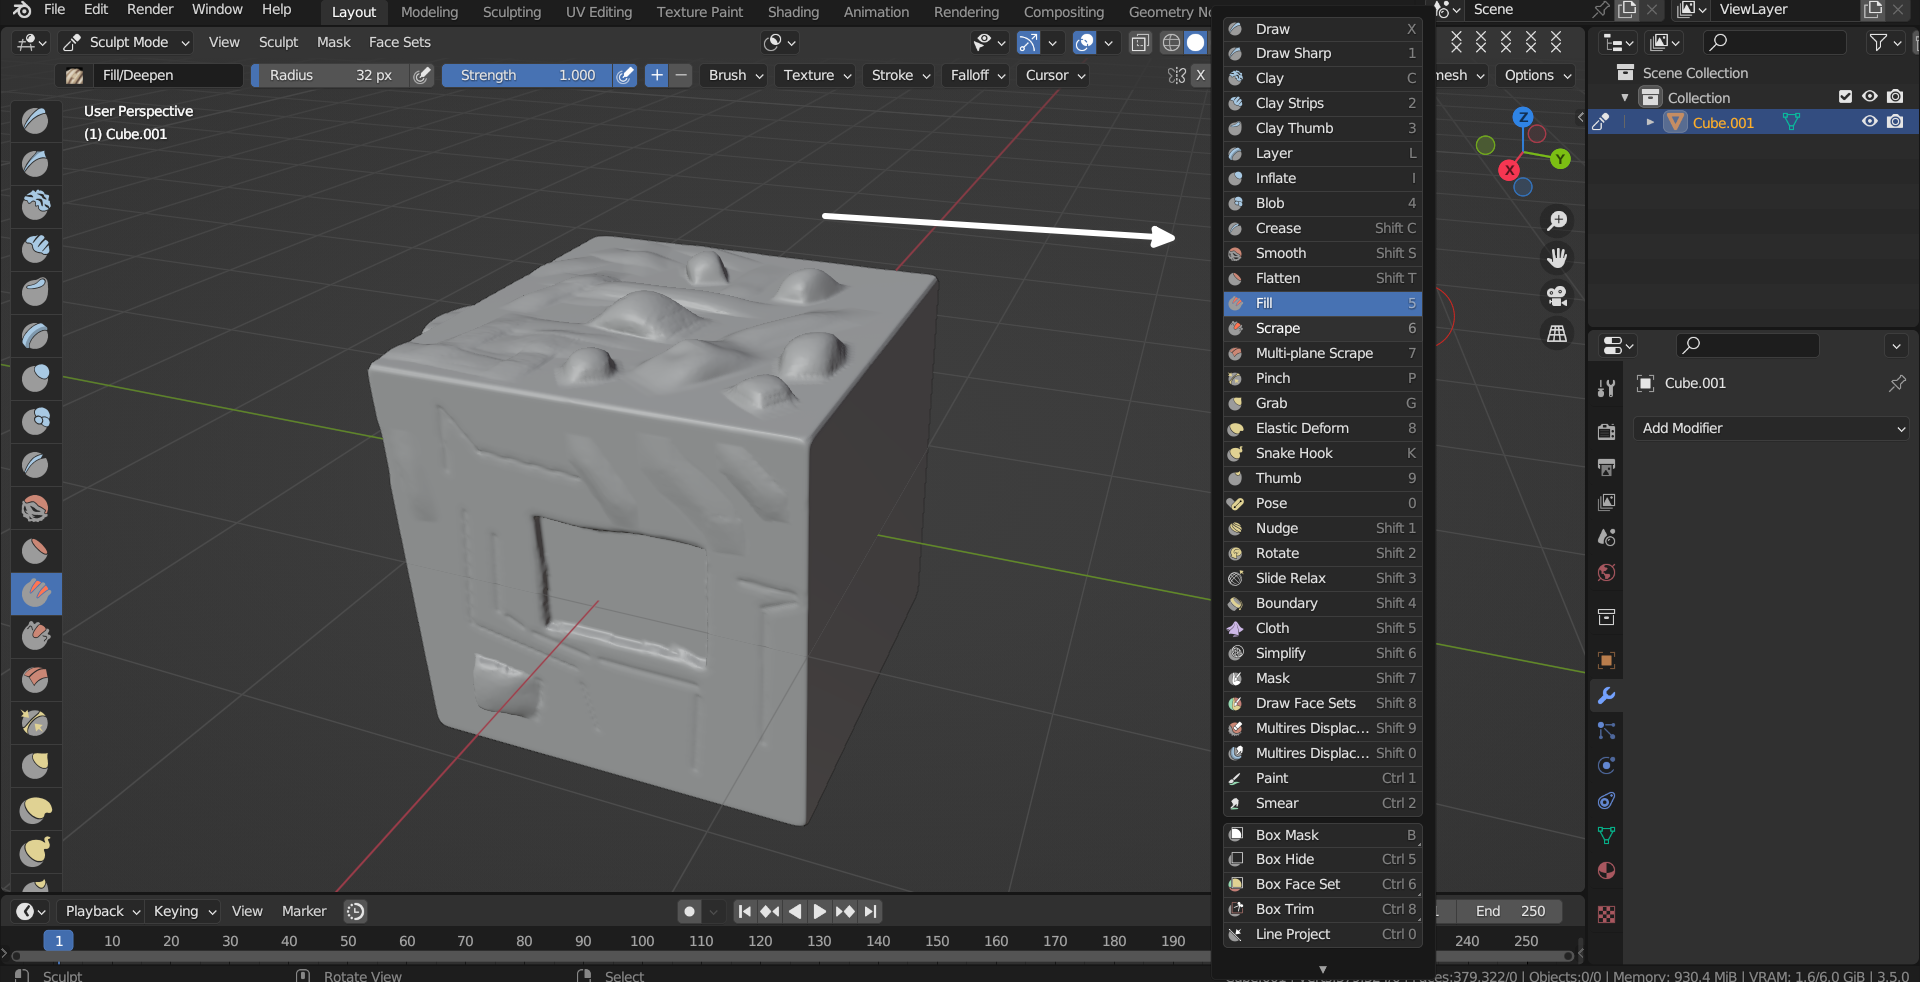Screen dimensions: 1920x982
Task: Select the Fill/Deepen brush in the toolbar
Action: [x=36, y=593]
